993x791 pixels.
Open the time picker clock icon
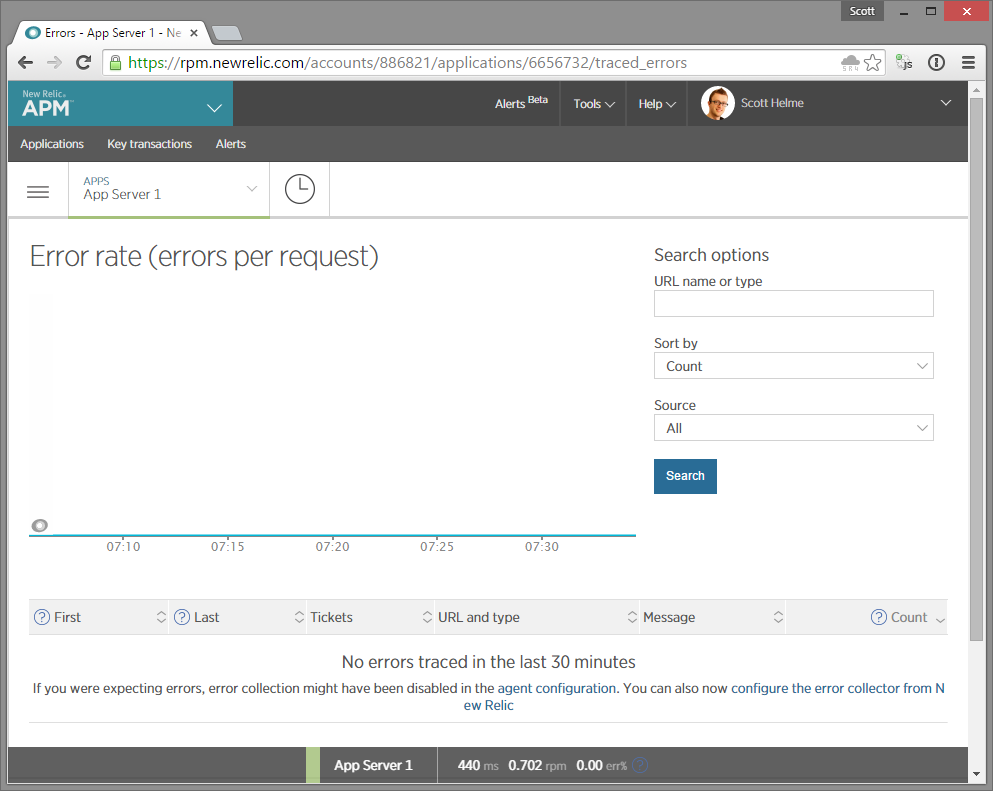pyautogui.click(x=299, y=189)
